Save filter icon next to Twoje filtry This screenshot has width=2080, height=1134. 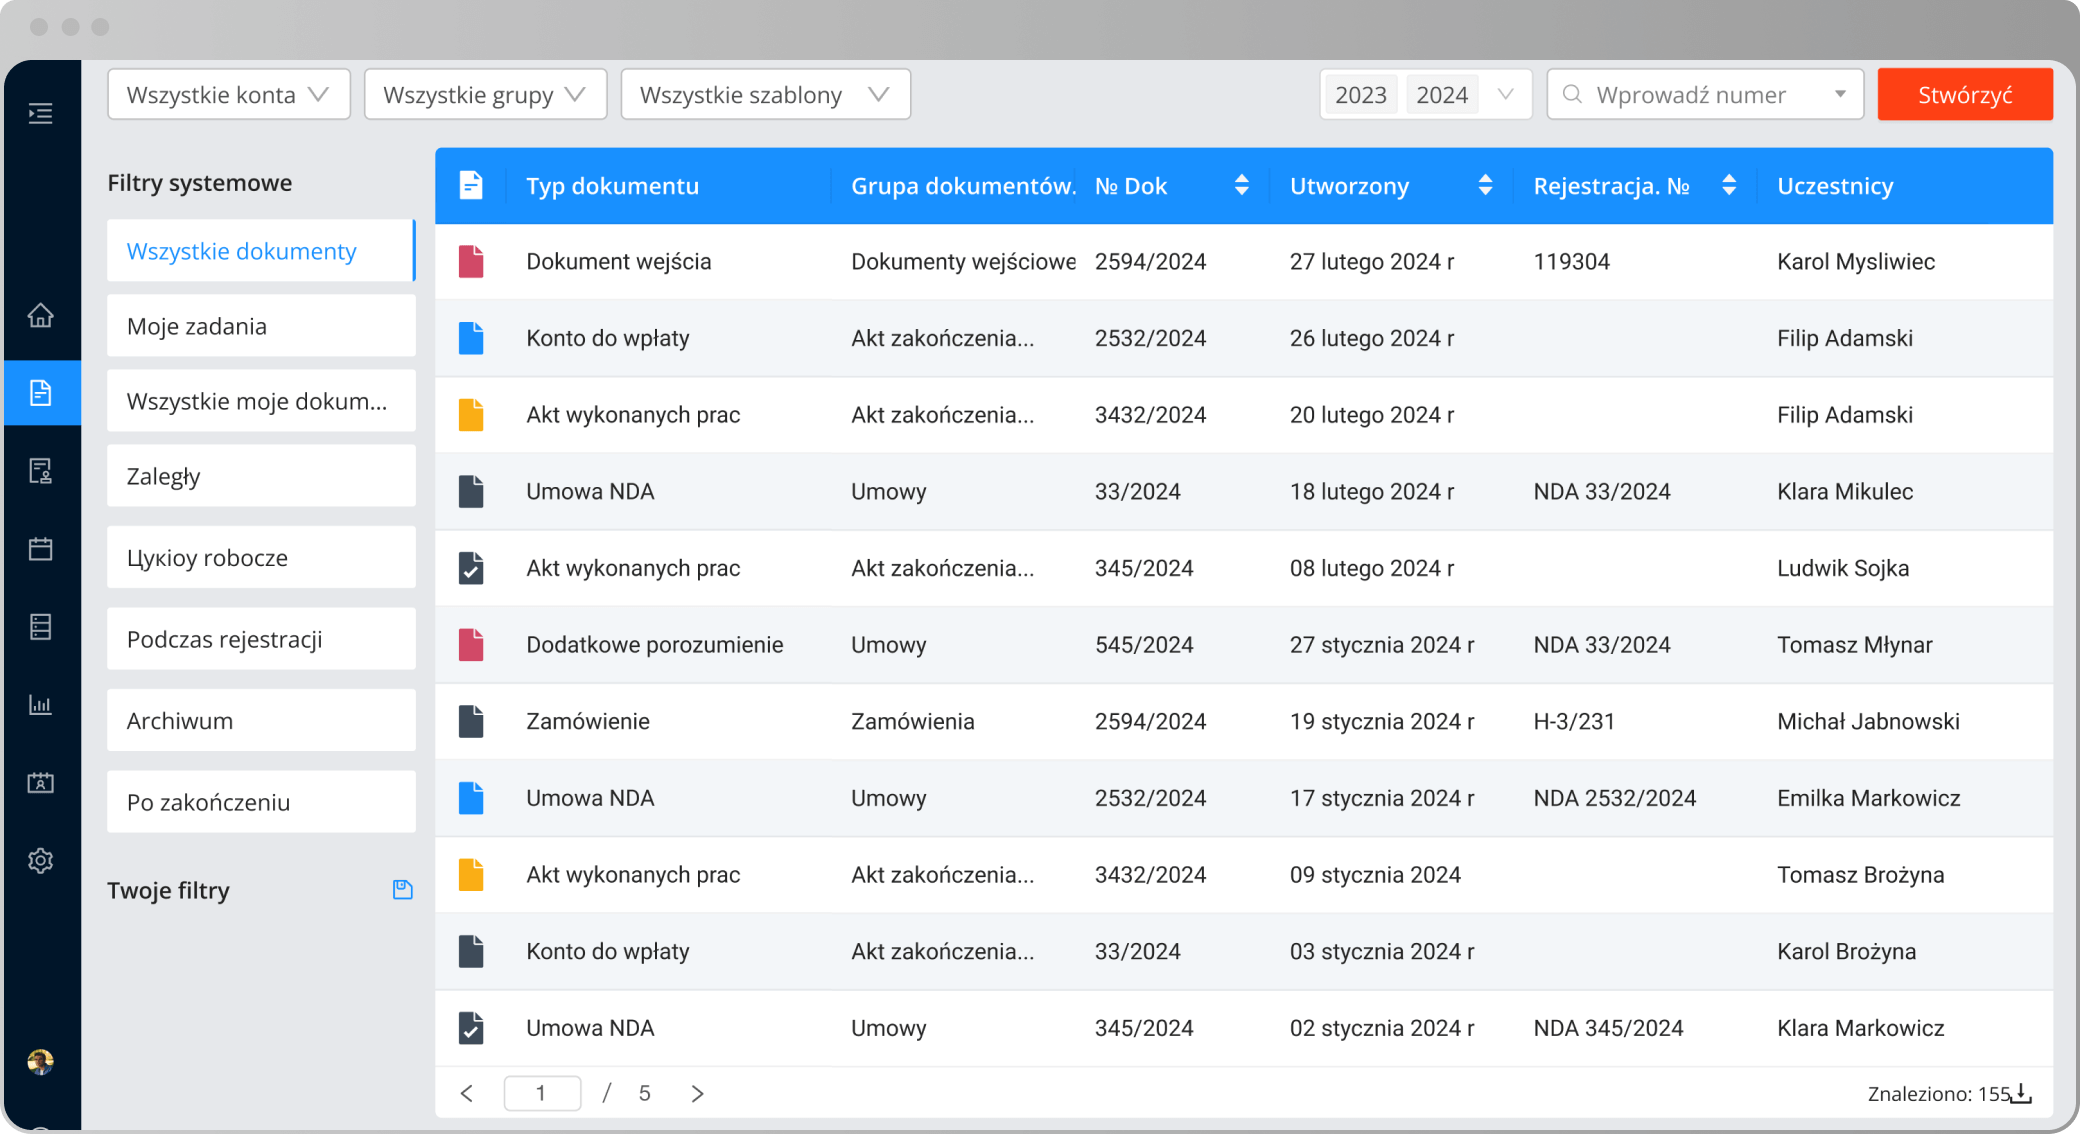[403, 889]
